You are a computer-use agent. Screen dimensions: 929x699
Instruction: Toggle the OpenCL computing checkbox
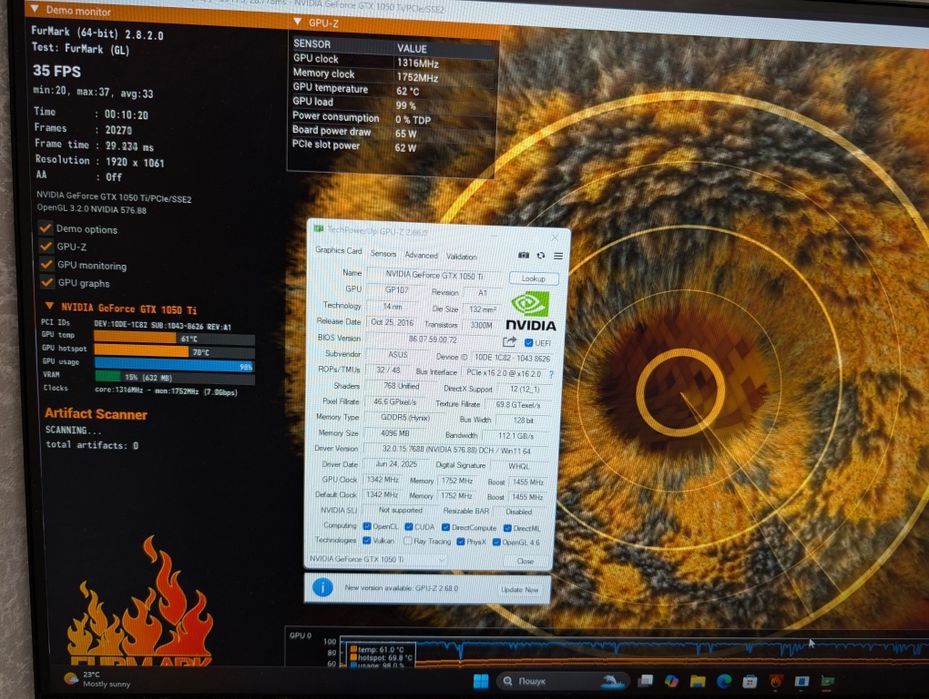(367, 526)
